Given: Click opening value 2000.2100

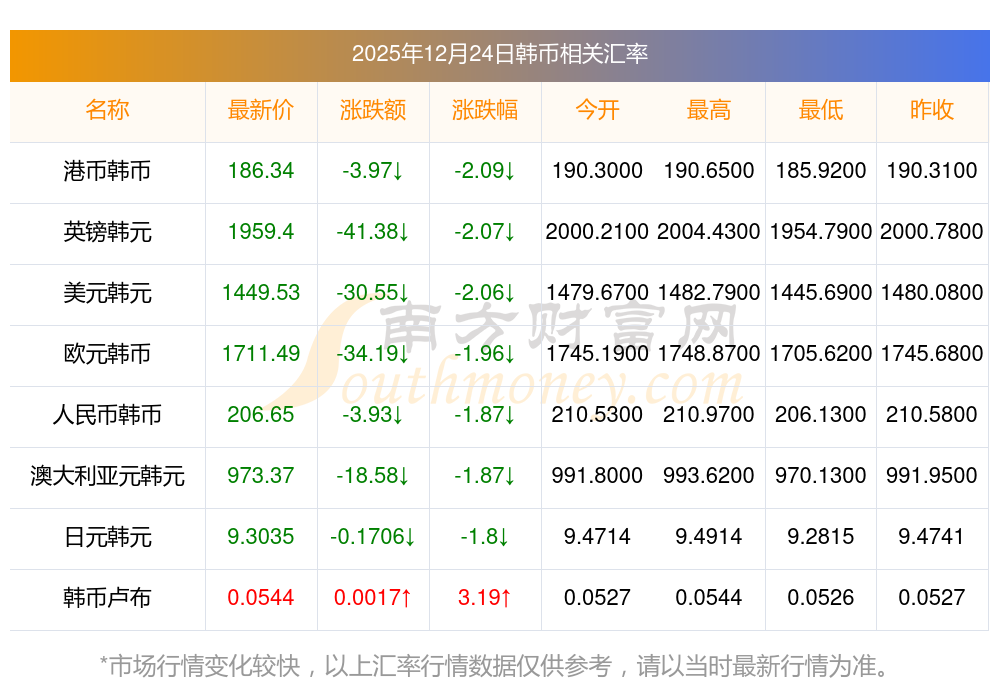Looking at the screenshot, I should [597, 231].
